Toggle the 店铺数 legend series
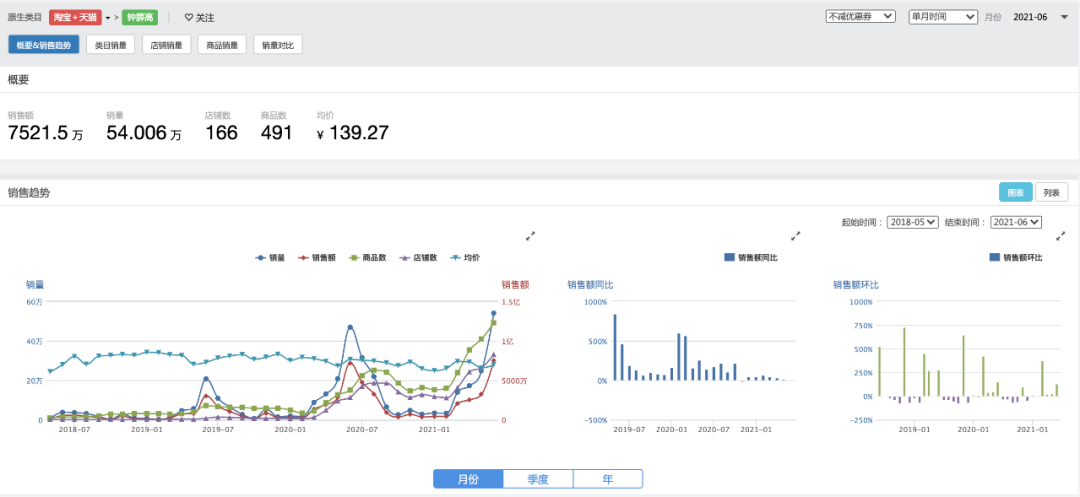This screenshot has height=497, width=1080. (419, 257)
